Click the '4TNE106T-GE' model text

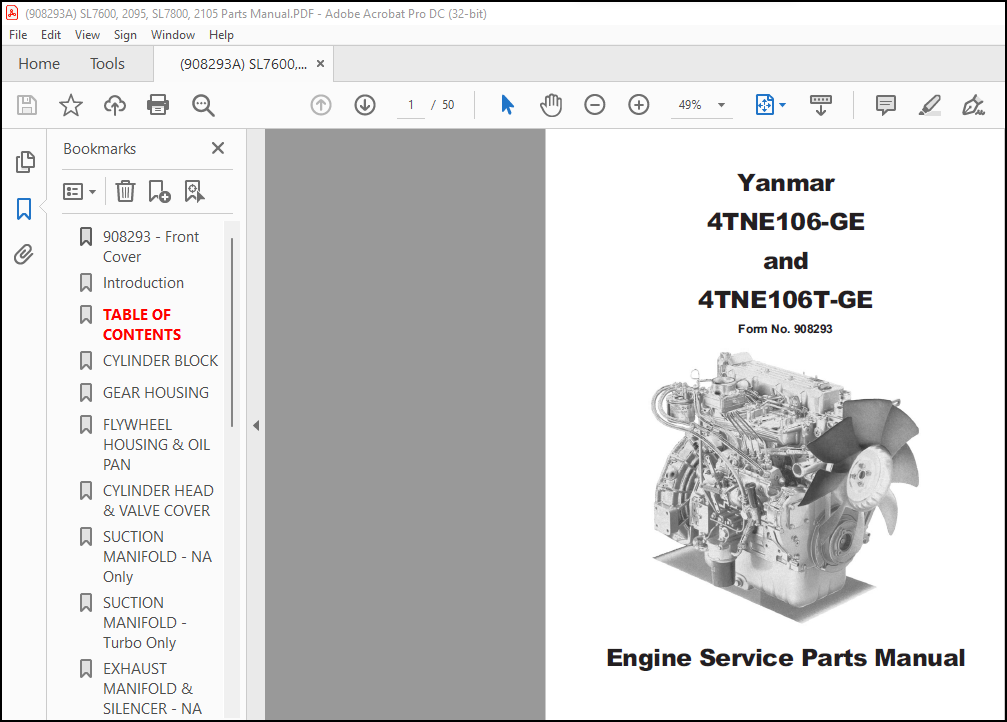tap(785, 299)
